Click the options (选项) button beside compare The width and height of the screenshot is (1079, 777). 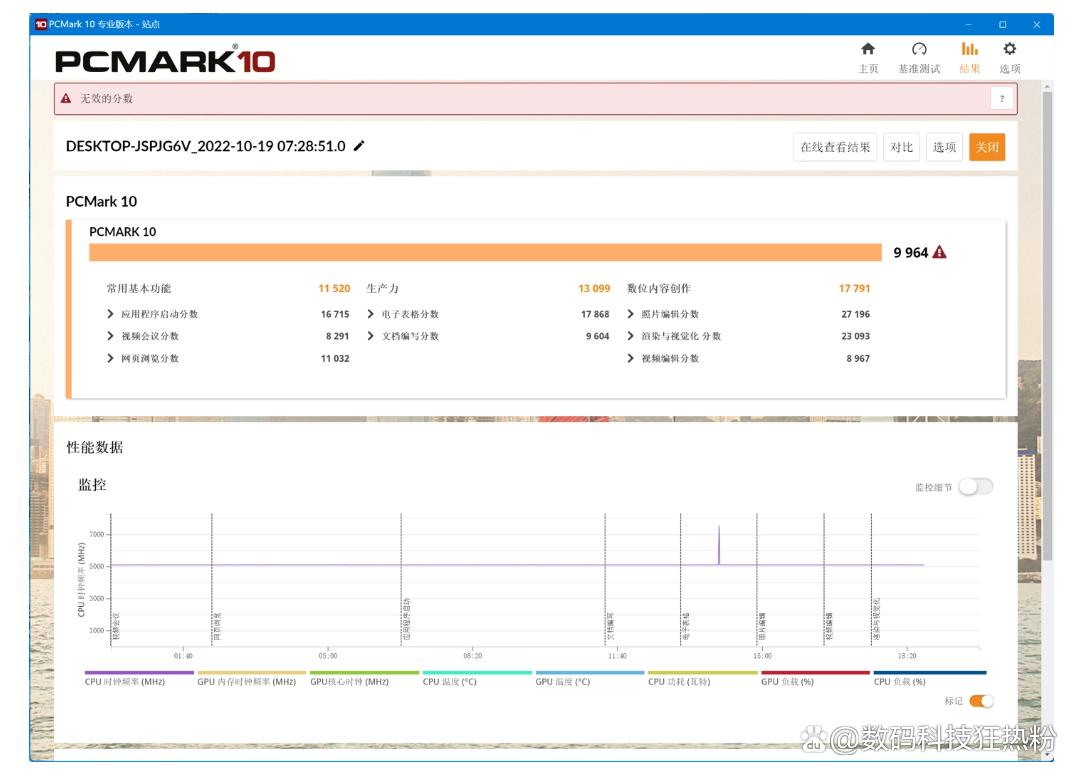[x=944, y=147]
